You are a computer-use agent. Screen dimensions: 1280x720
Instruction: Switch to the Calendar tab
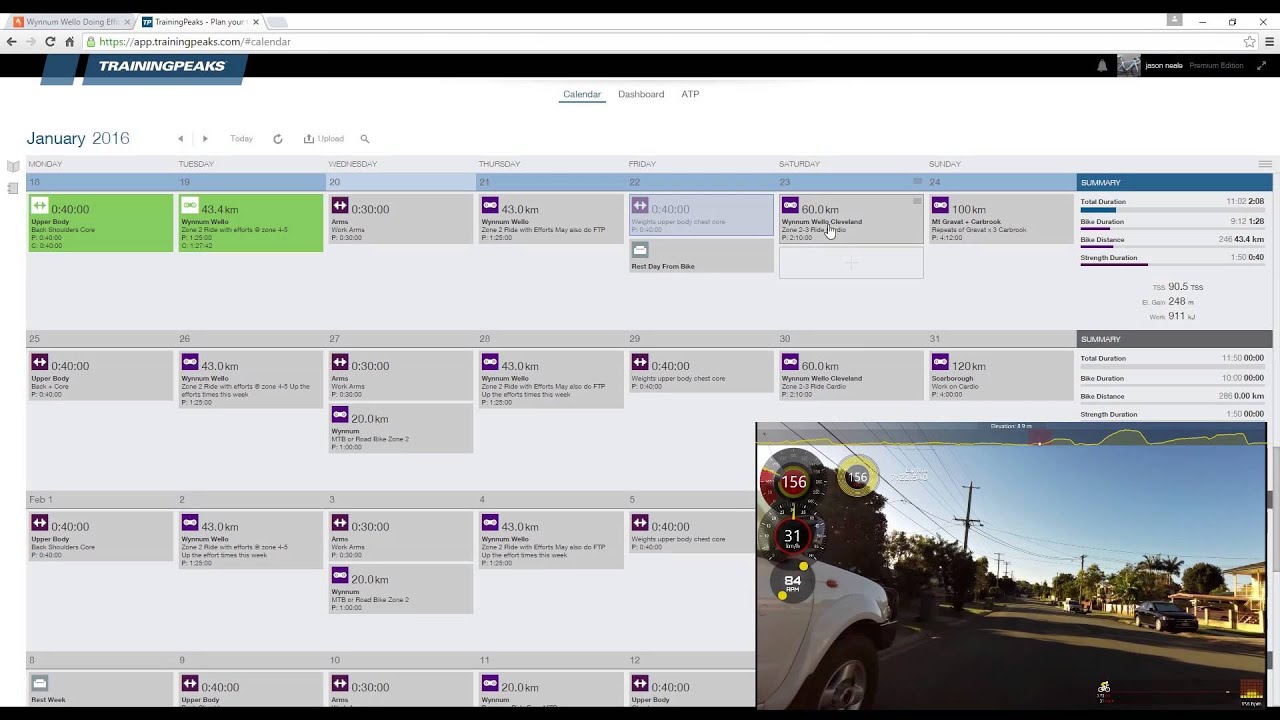point(582,94)
